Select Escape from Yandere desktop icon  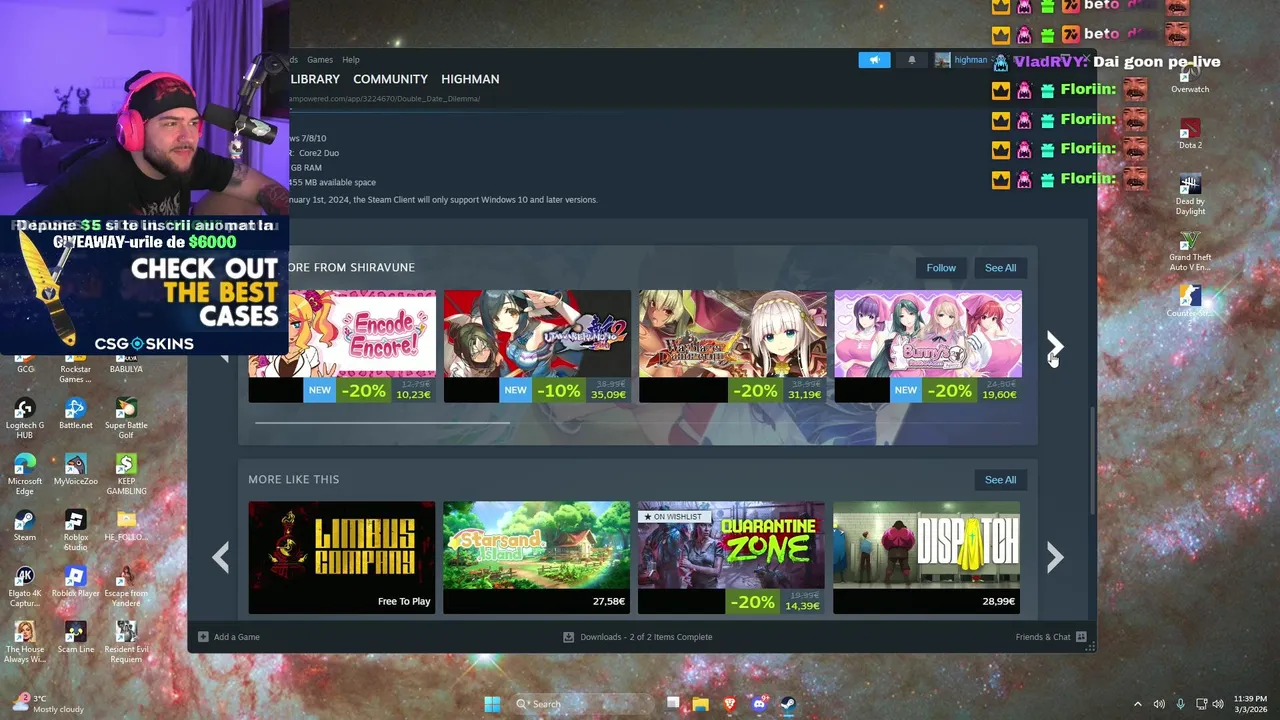point(126,586)
